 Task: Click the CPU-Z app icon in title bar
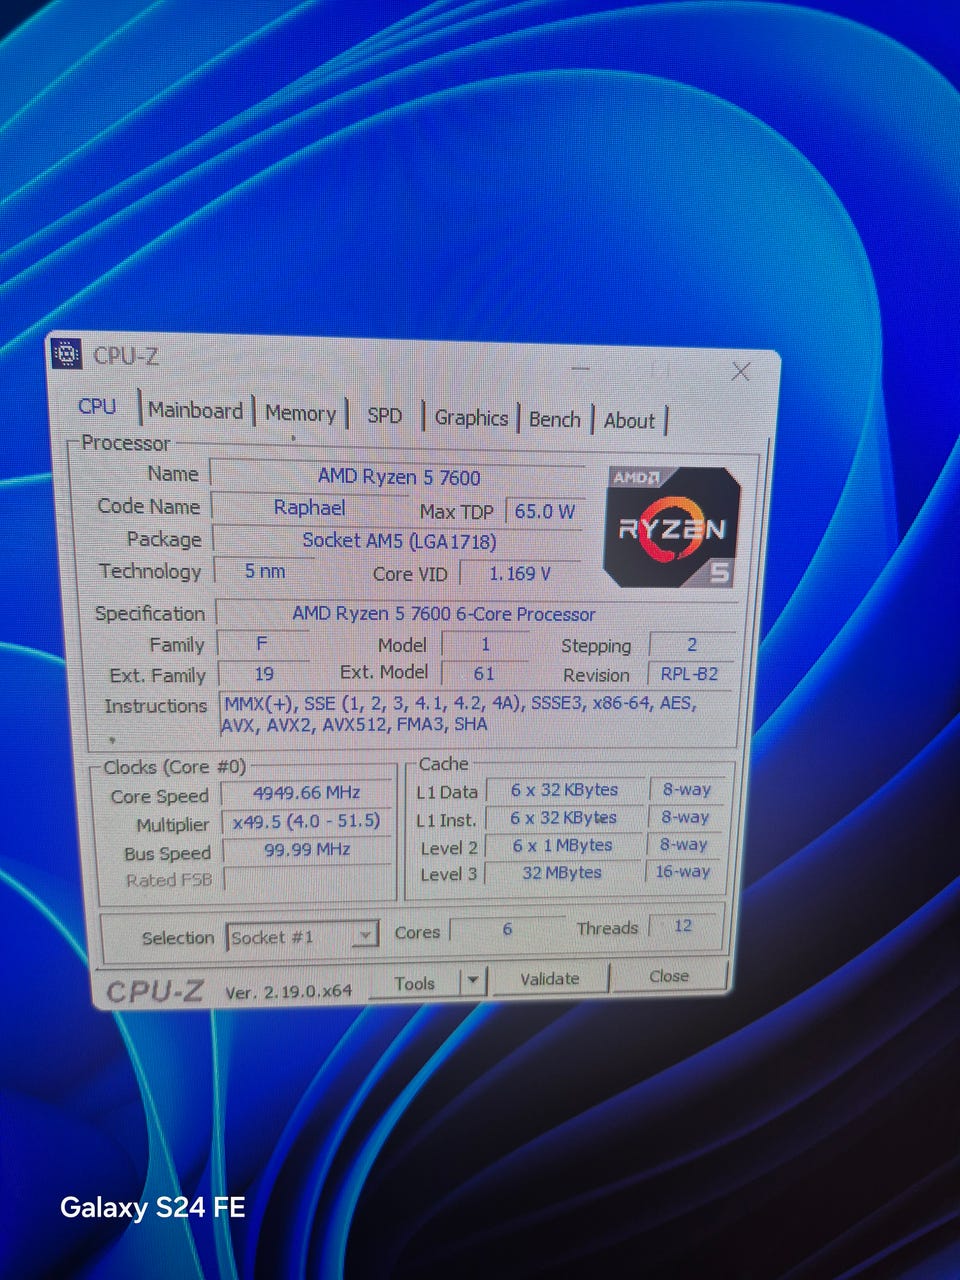coord(66,354)
